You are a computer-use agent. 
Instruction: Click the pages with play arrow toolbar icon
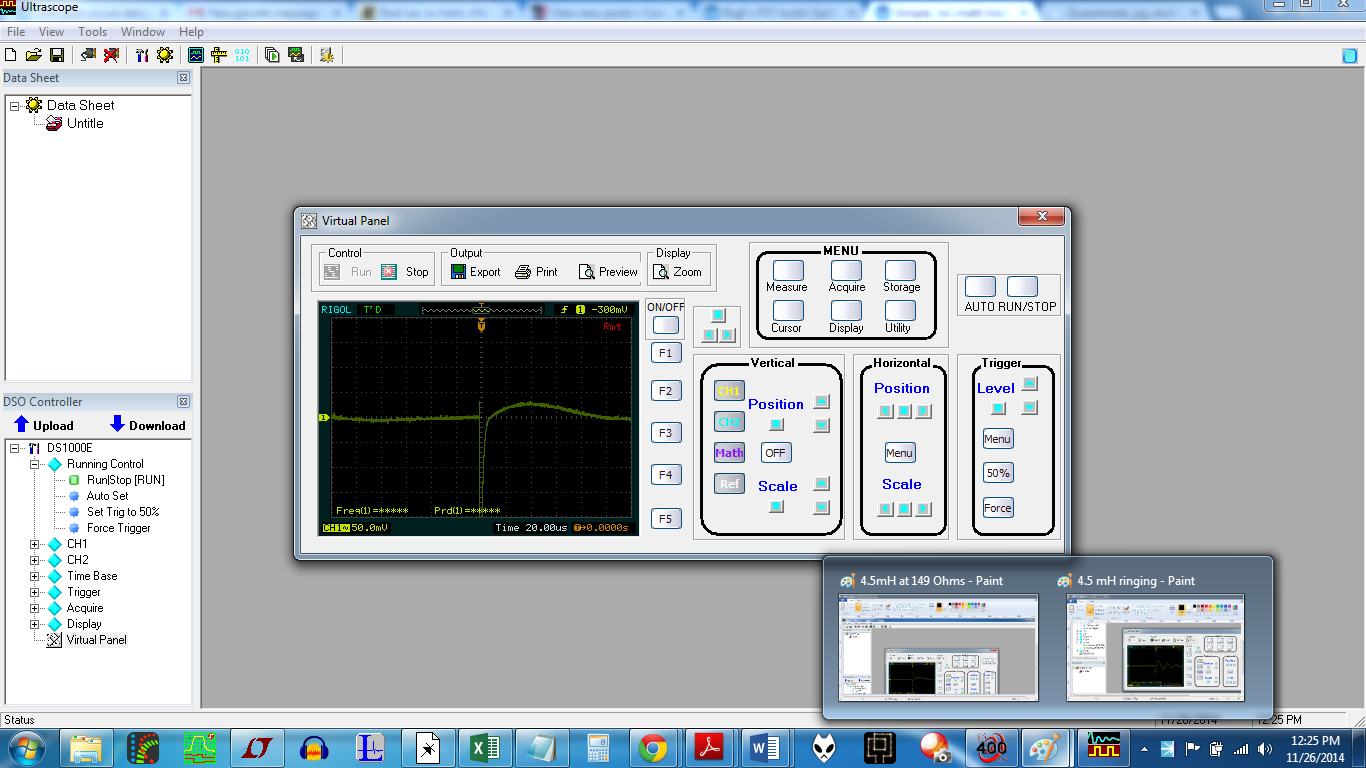273,55
